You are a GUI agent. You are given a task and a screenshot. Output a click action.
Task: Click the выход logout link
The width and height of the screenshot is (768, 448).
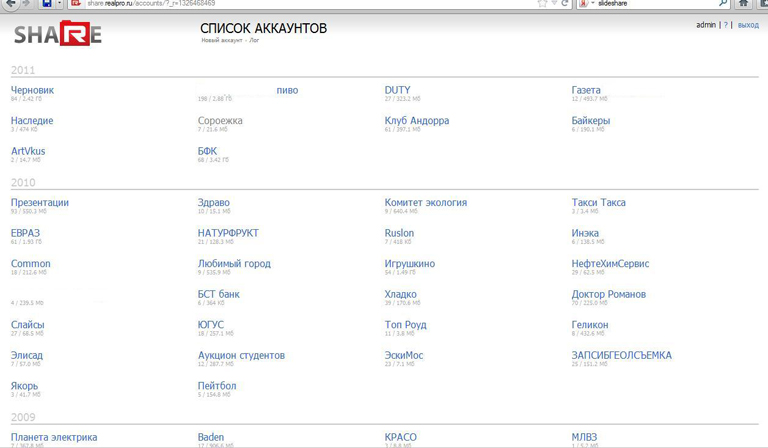click(x=748, y=25)
